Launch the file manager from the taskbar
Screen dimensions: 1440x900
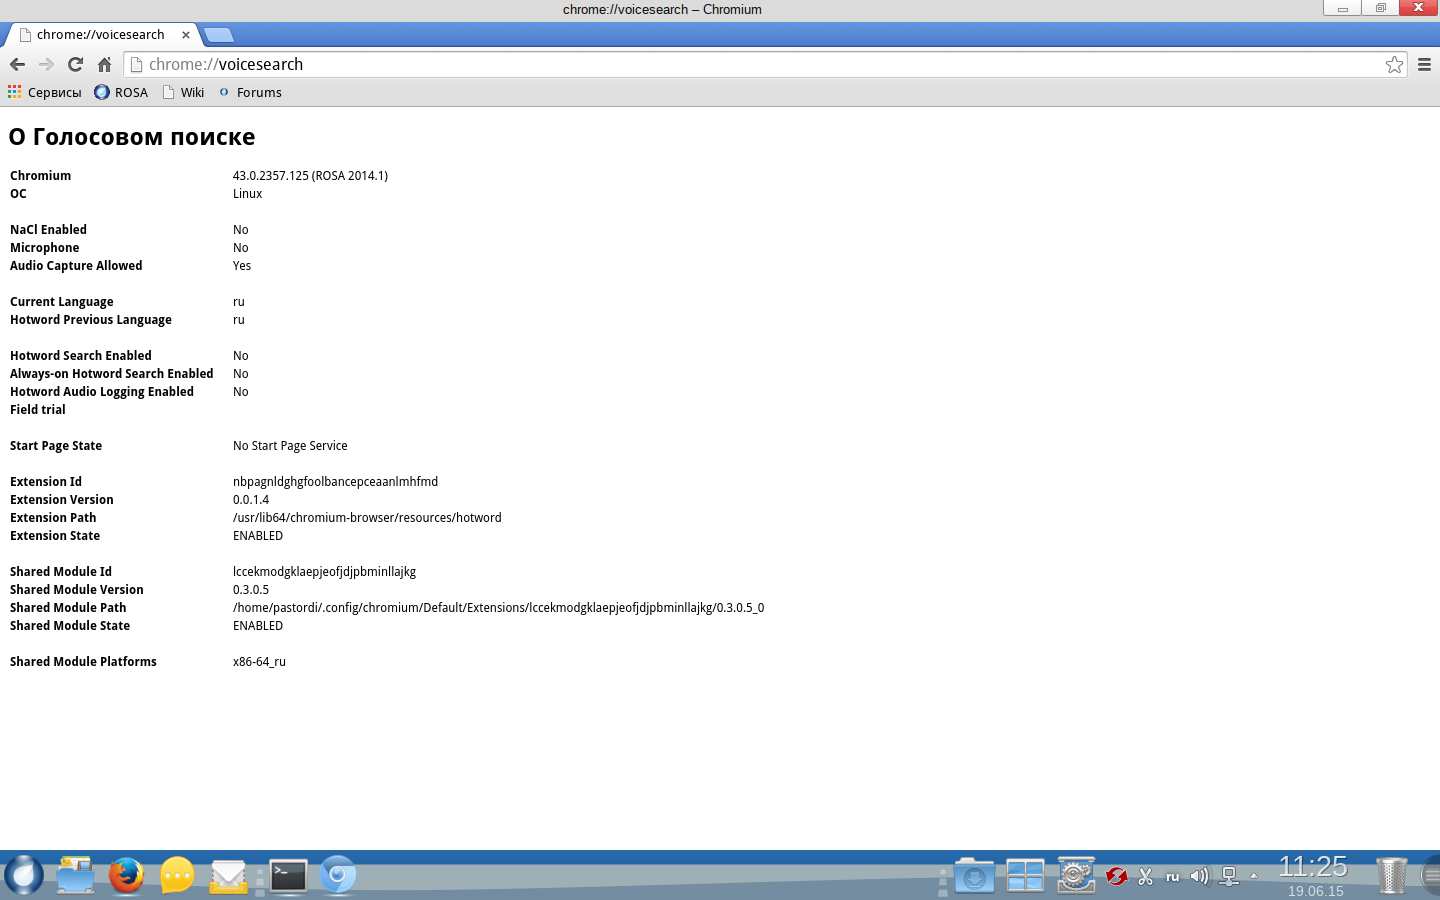point(75,875)
